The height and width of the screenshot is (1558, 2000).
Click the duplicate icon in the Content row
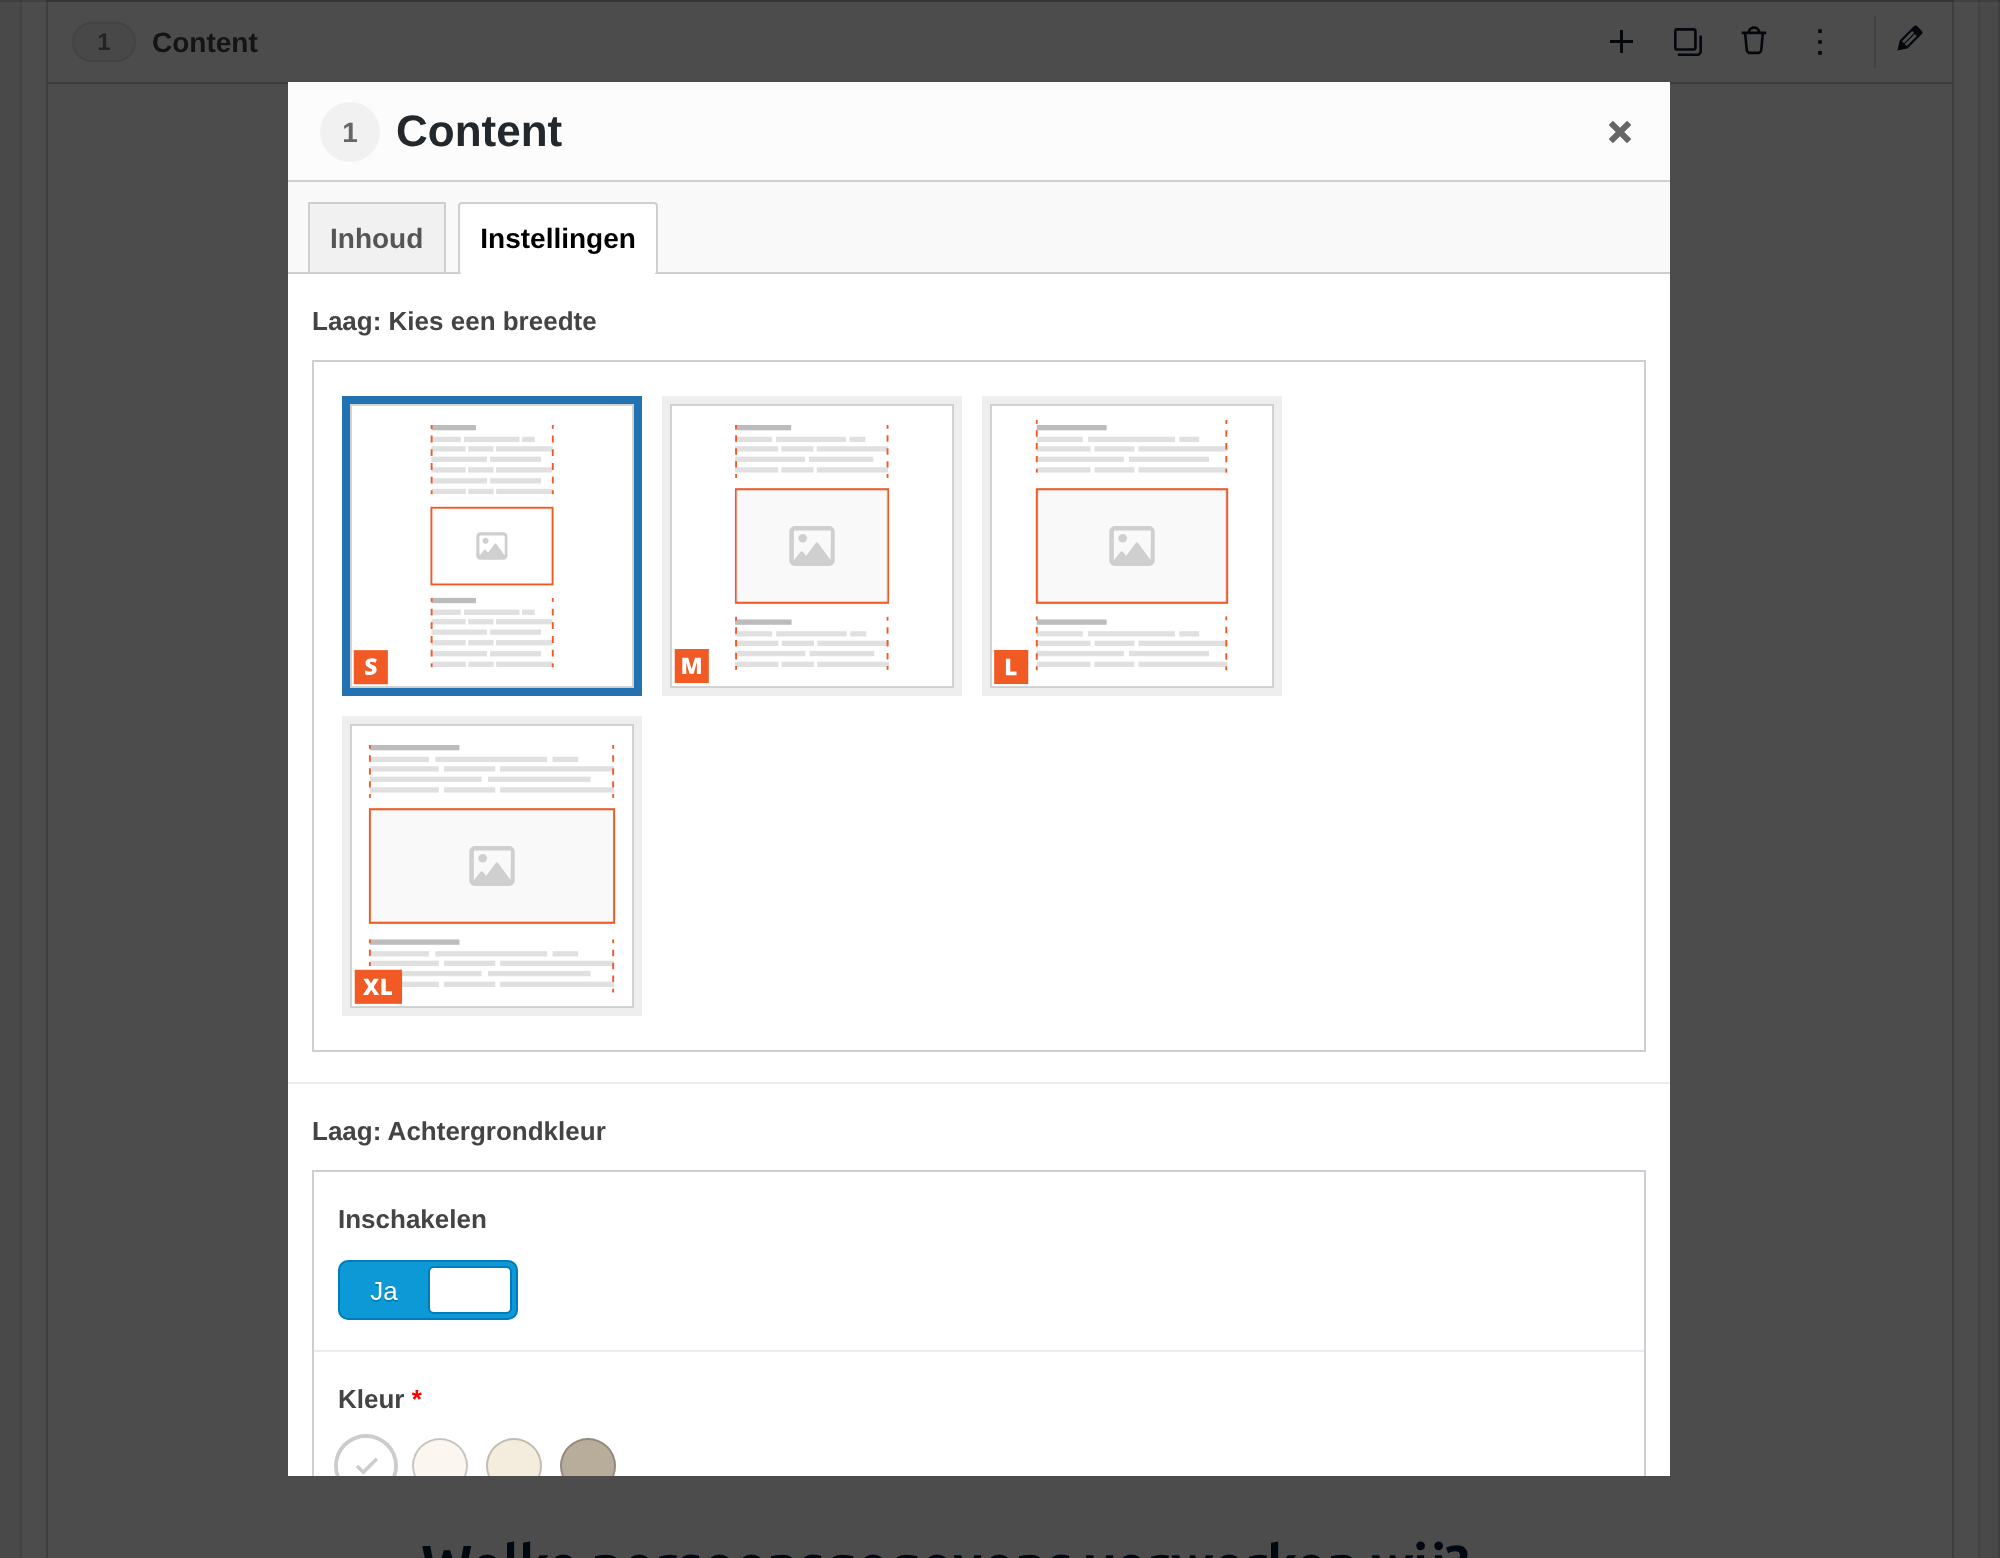[x=1687, y=42]
